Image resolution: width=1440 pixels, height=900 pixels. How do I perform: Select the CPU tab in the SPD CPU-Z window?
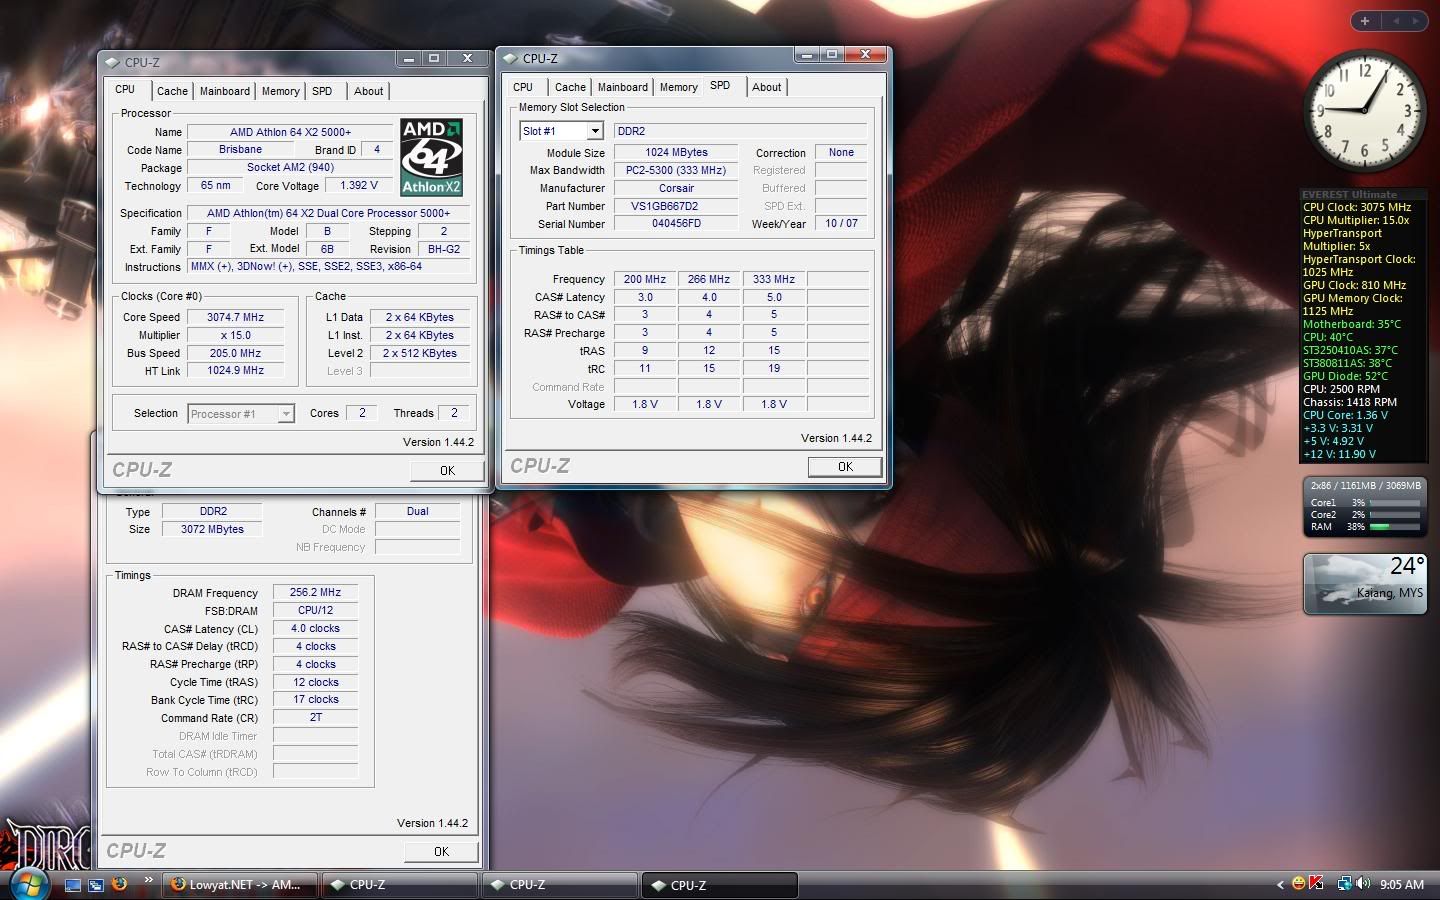[523, 87]
